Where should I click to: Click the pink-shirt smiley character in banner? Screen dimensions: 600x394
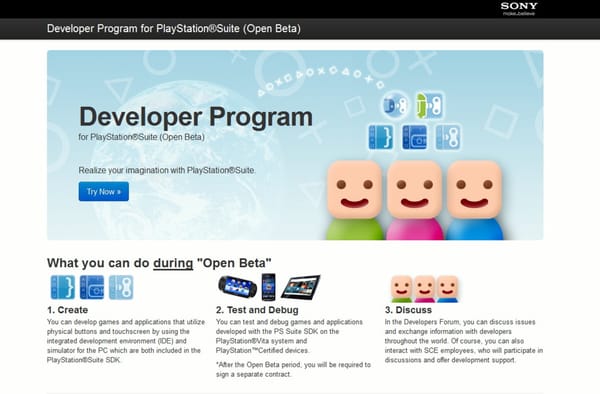pos(414,200)
